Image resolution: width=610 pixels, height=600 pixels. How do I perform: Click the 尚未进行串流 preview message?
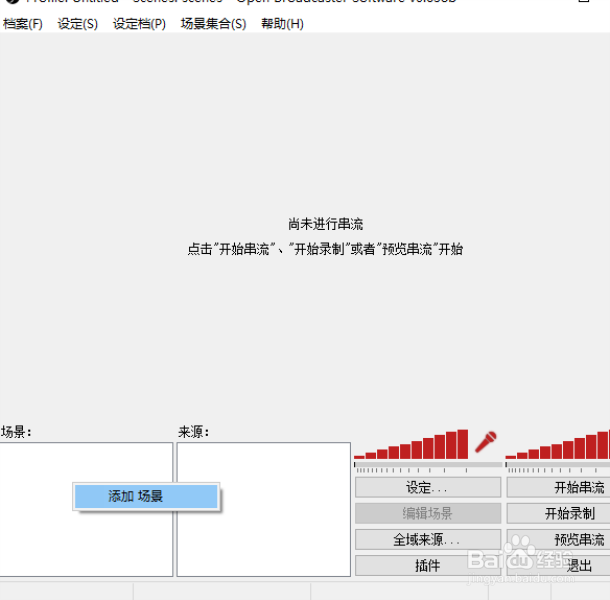point(325,224)
